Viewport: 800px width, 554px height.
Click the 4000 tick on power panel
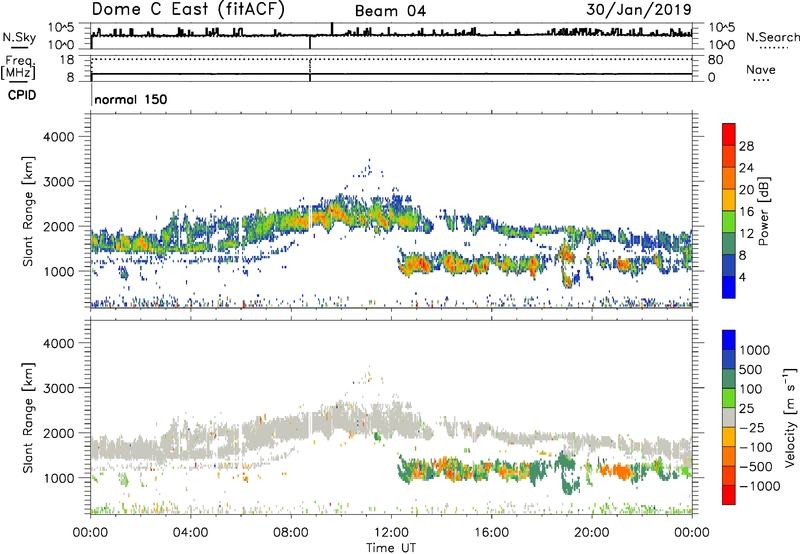(59, 137)
